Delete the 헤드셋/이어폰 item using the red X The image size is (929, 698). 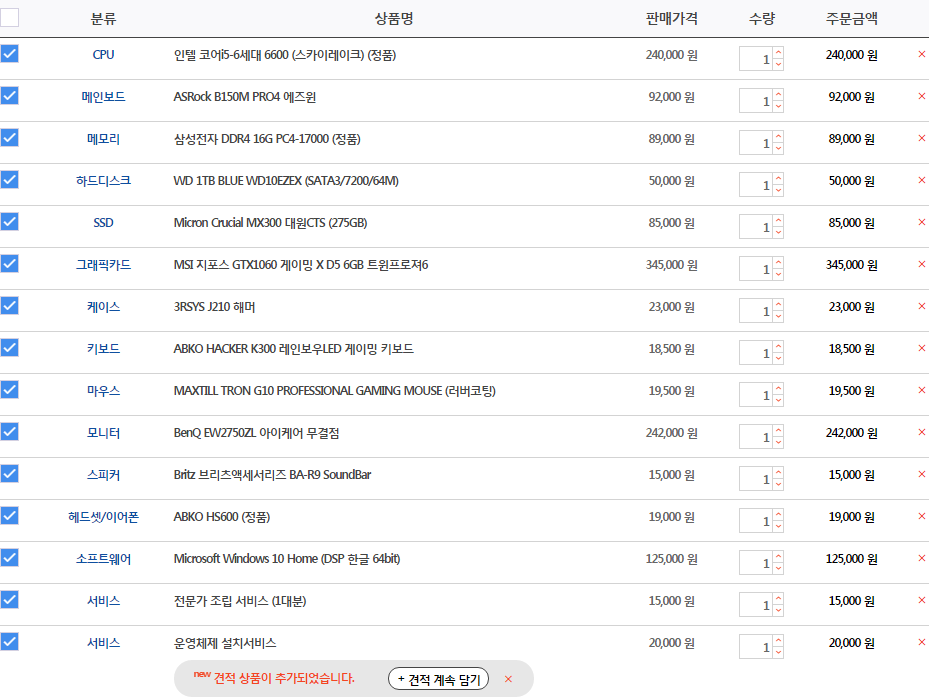coord(921,516)
